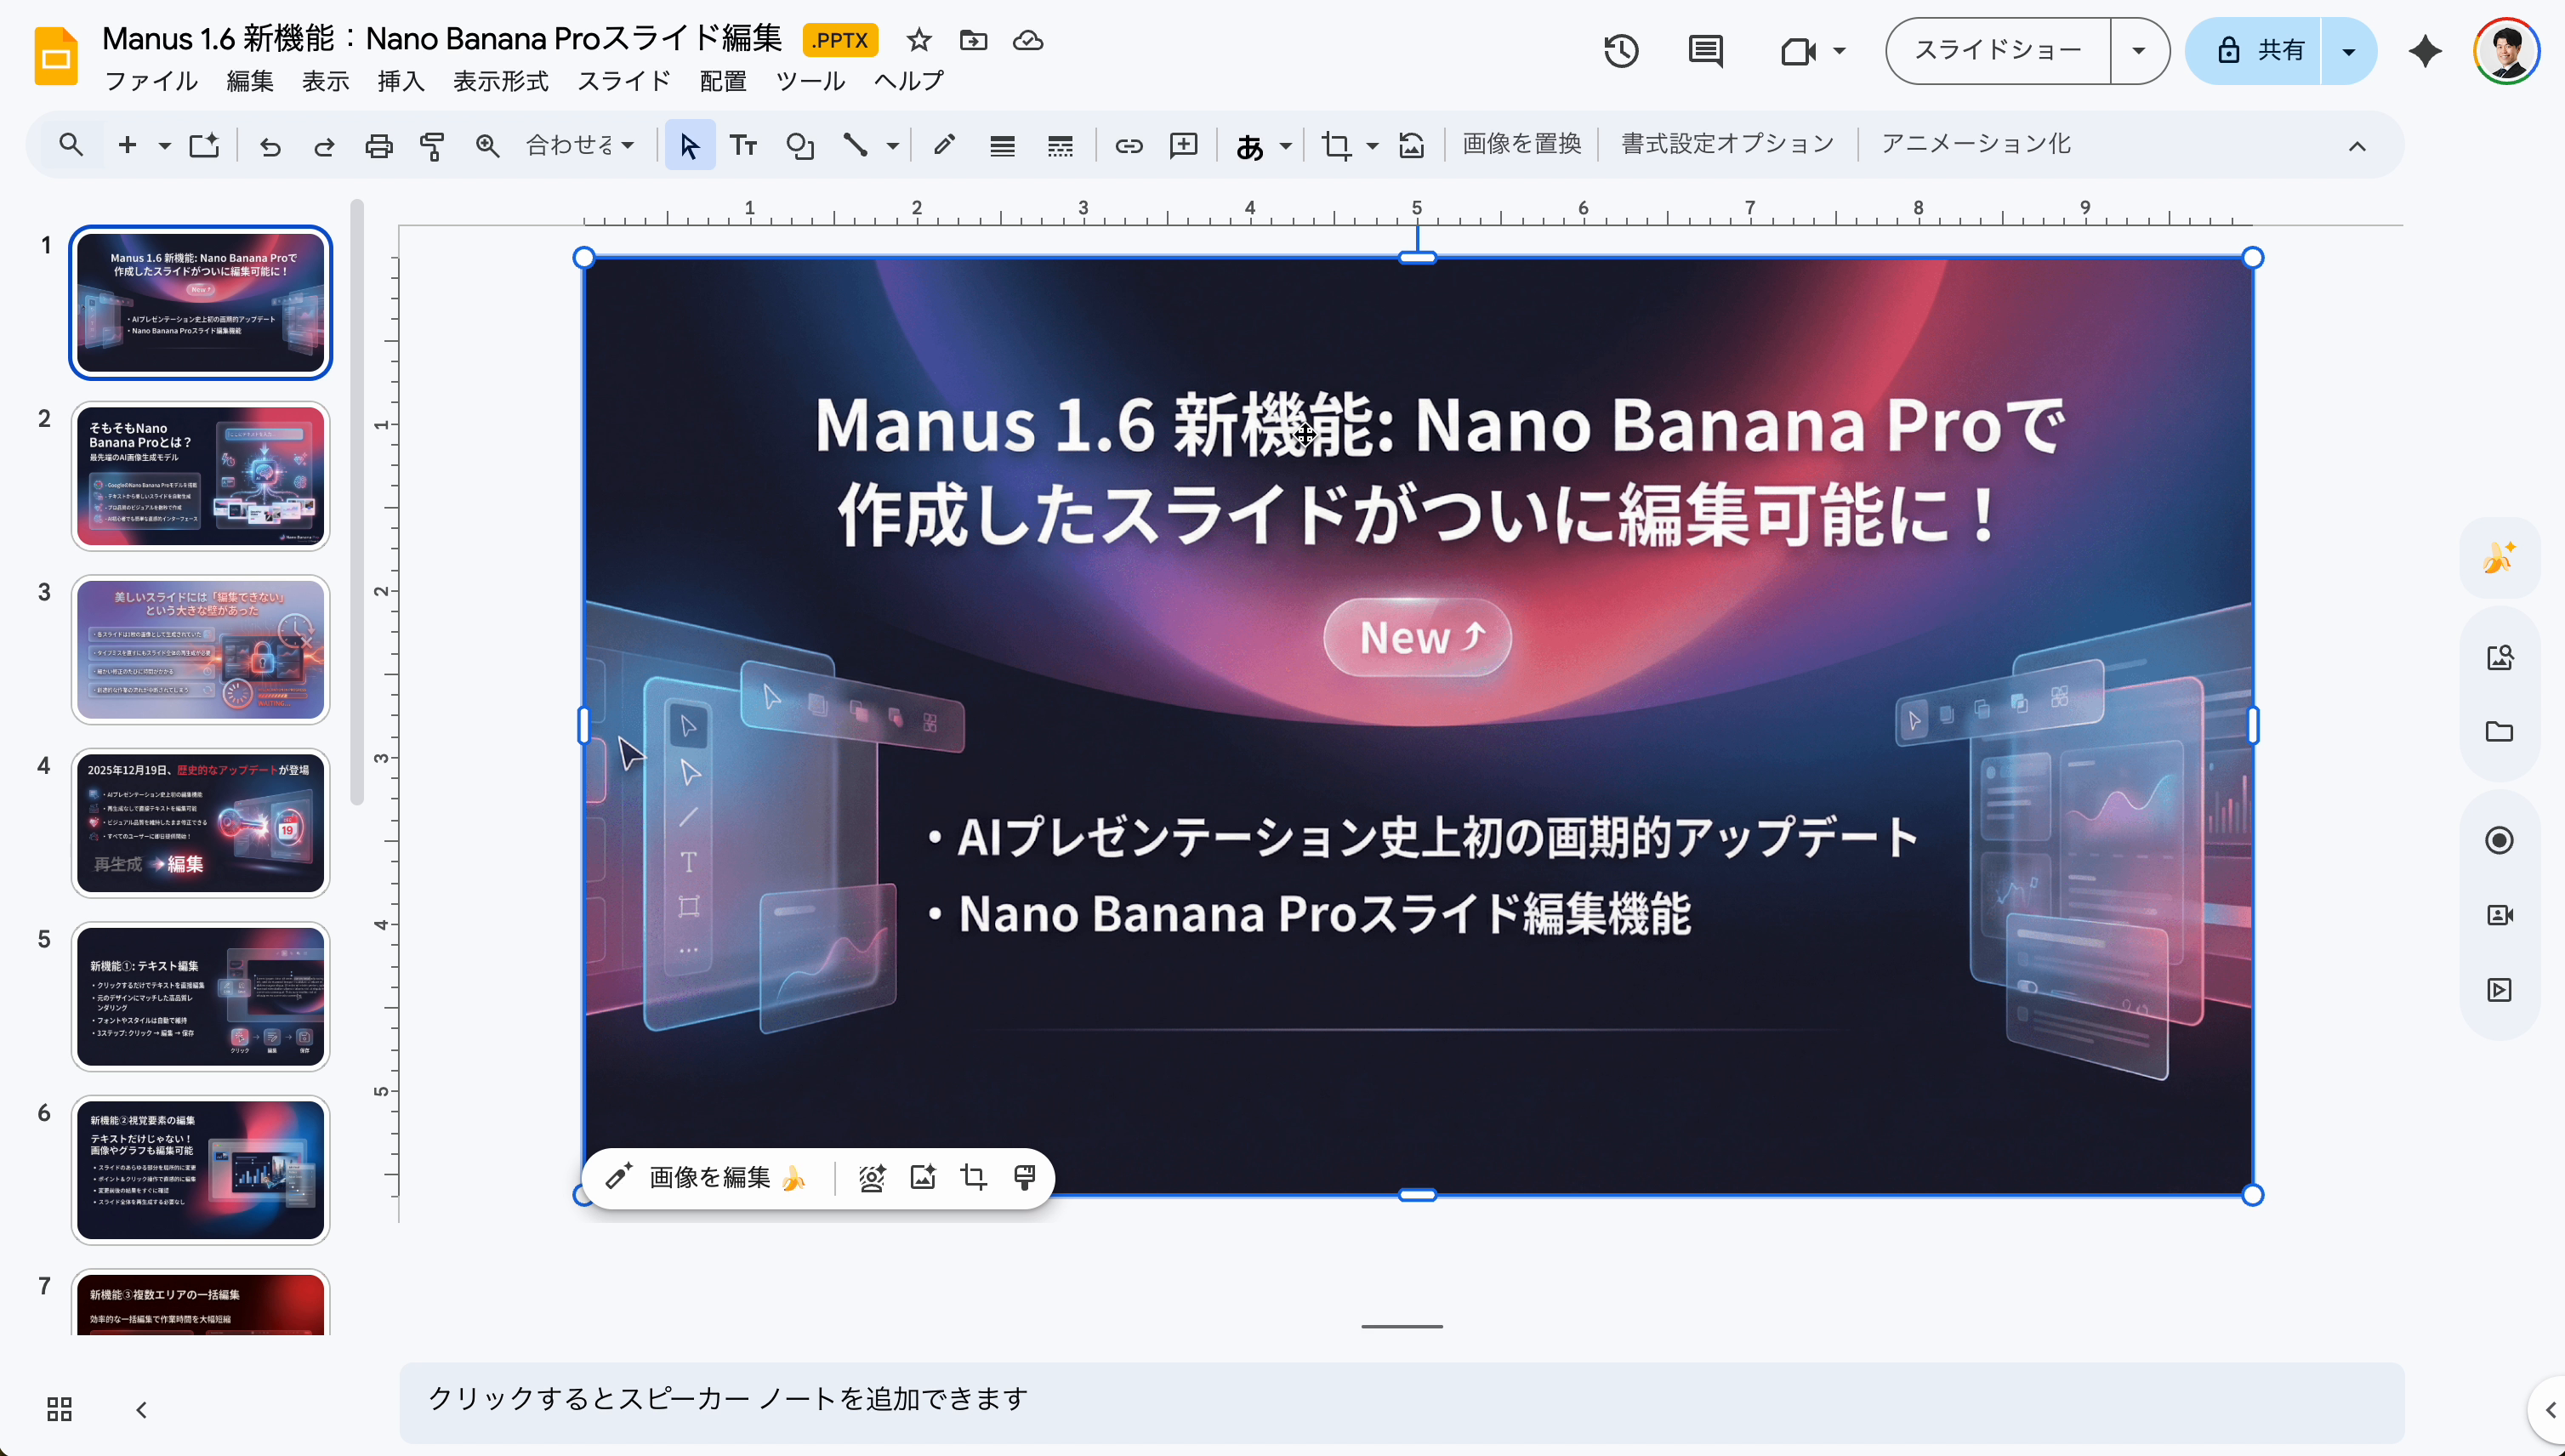This screenshot has height=1456, width=2565.
Task: Click the undo icon
Action: click(268, 145)
